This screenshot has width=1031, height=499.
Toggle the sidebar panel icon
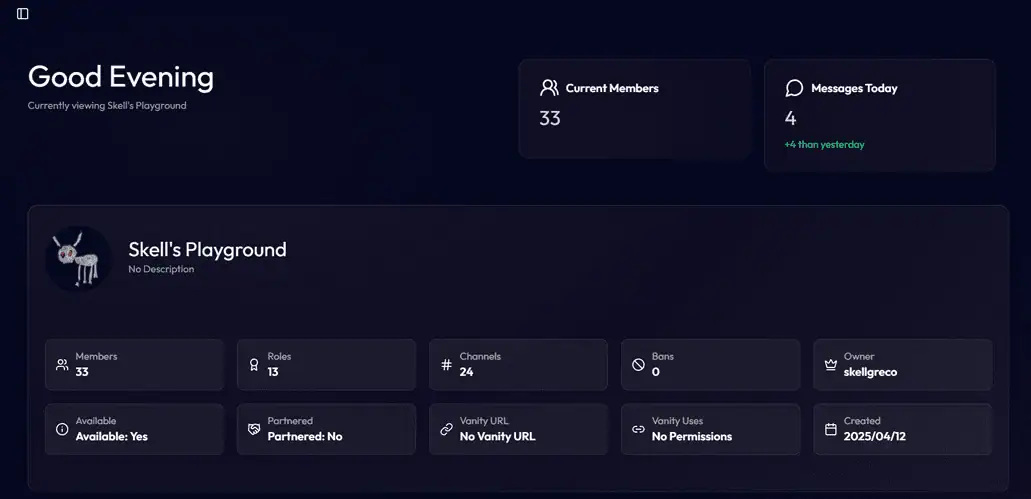click(23, 14)
